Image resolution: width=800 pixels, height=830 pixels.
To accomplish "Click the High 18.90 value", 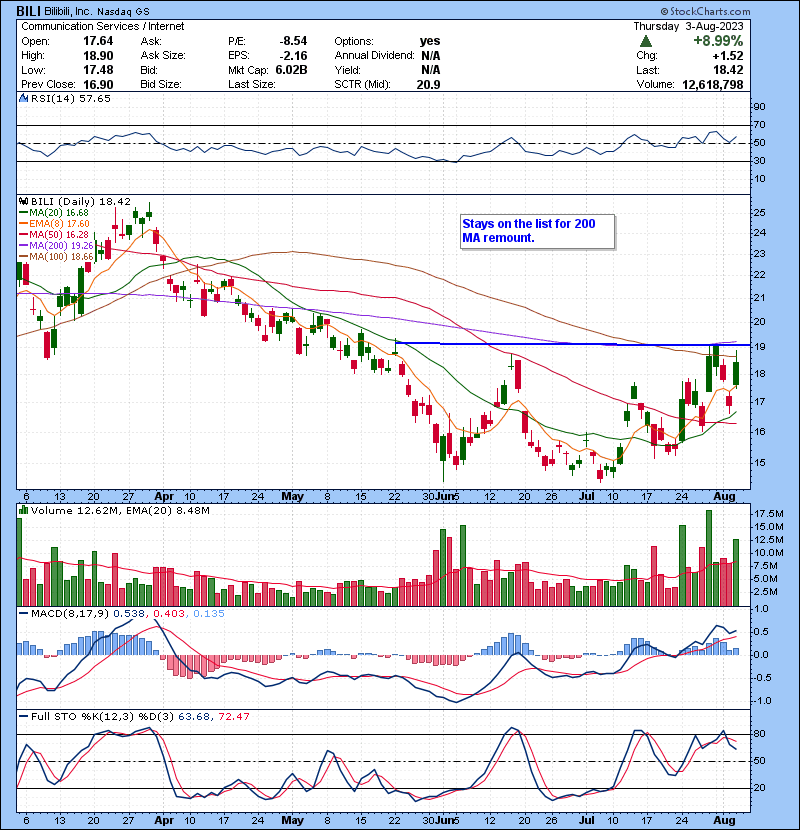I will pyautogui.click(x=98, y=56).
